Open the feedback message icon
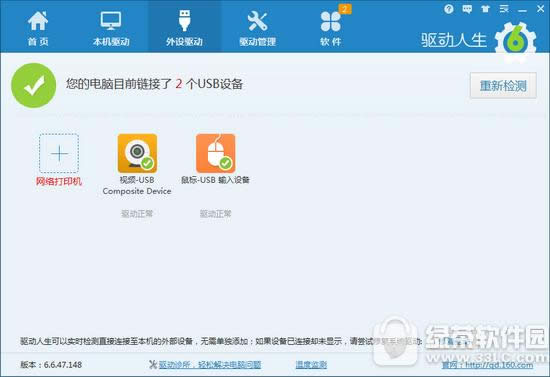This screenshot has height=377, width=550. [467, 9]
